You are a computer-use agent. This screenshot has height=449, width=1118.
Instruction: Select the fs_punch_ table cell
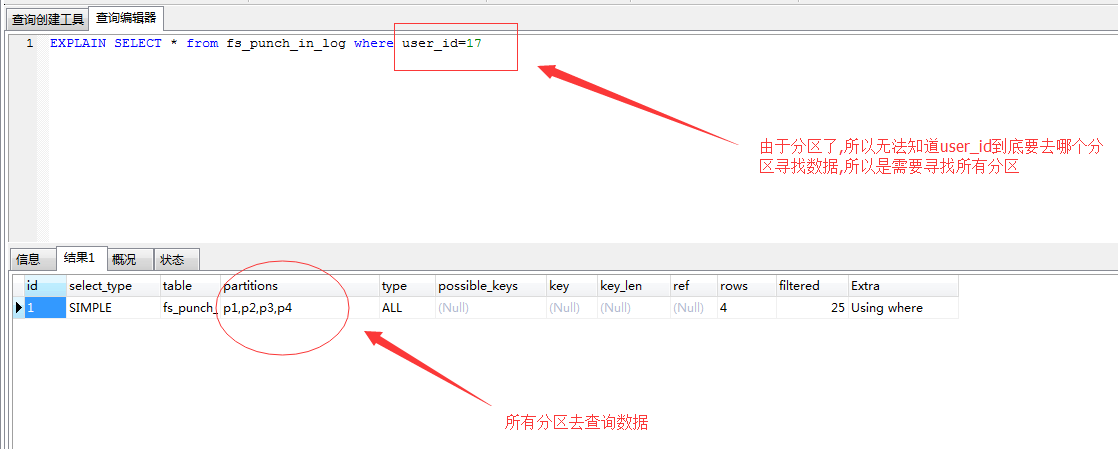190,308
